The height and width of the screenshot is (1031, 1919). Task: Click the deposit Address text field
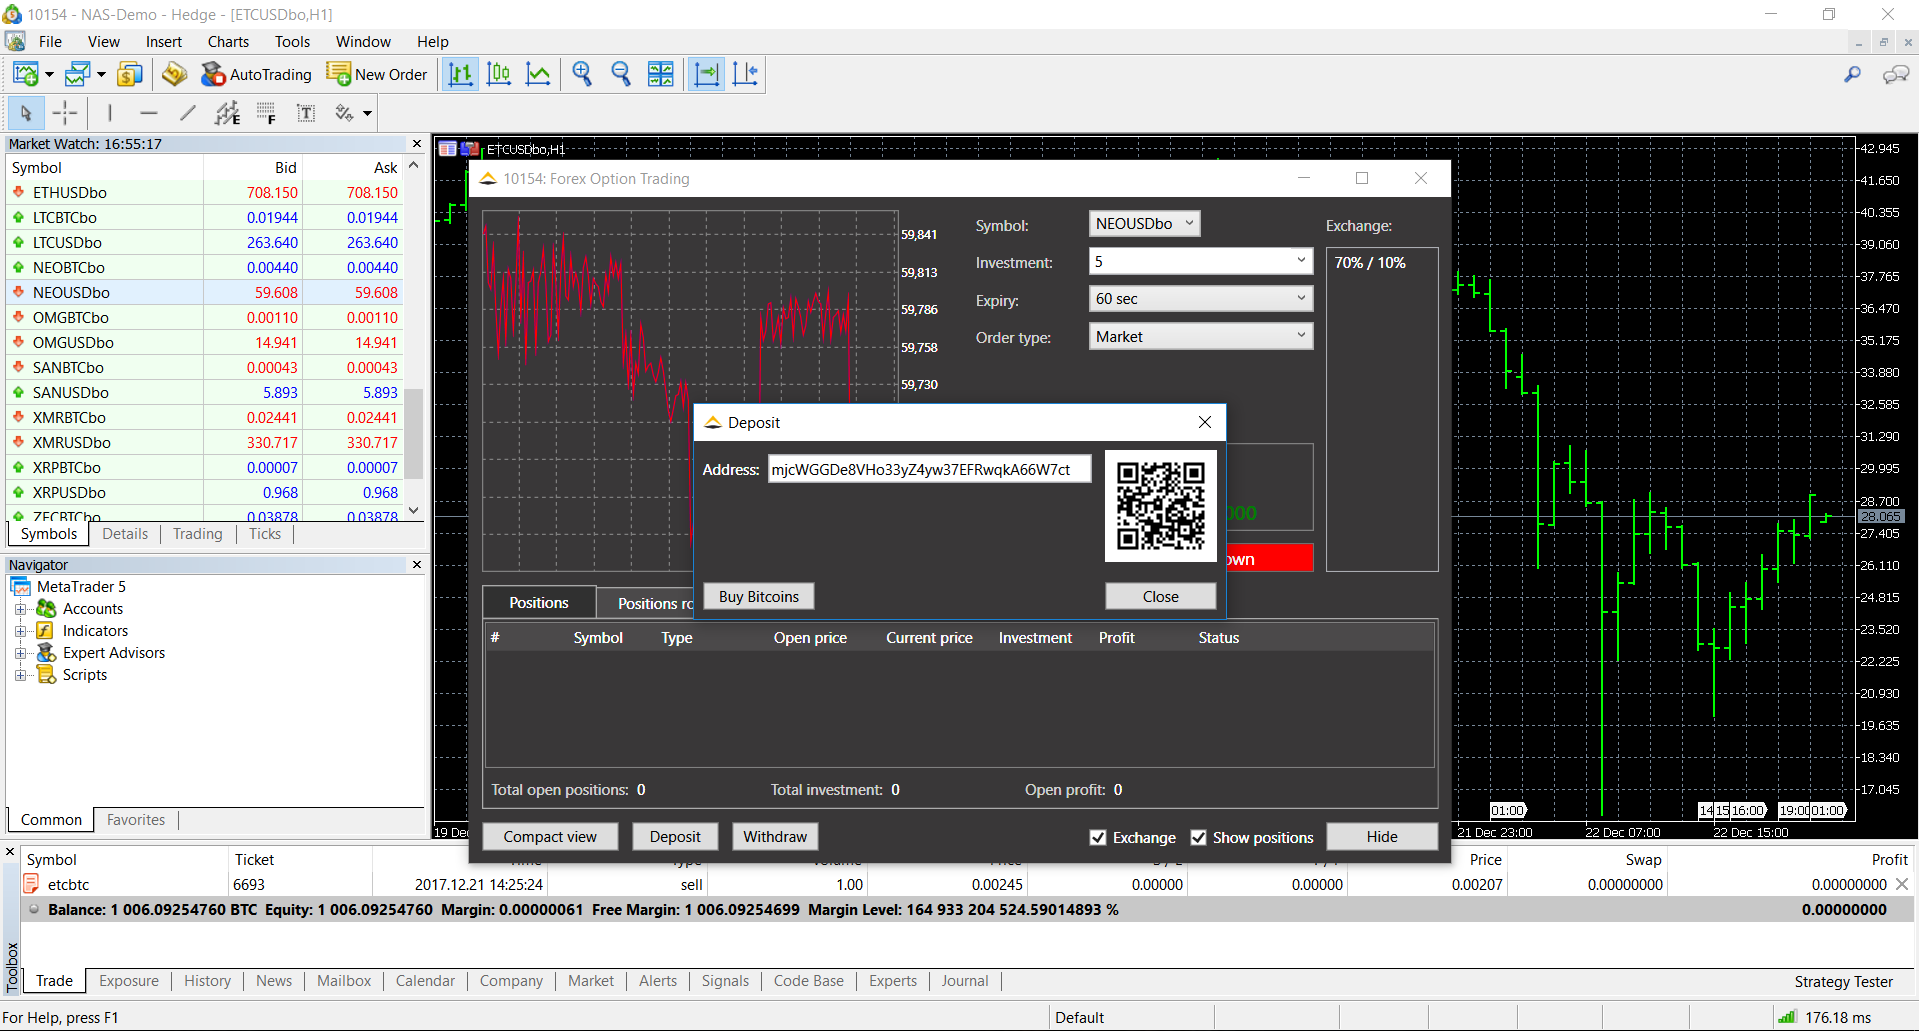928,470
